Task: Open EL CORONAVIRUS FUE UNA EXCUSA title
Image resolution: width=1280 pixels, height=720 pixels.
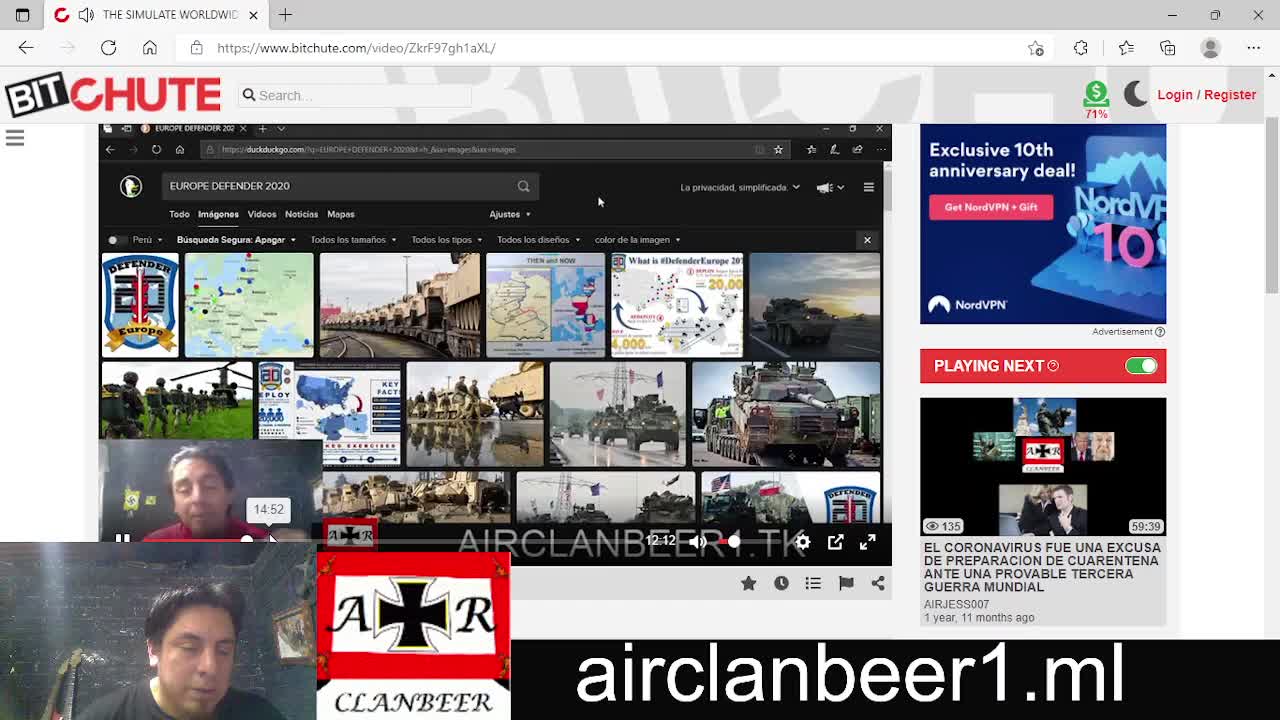Action: pyautogui.click(x=1042, y=567)
